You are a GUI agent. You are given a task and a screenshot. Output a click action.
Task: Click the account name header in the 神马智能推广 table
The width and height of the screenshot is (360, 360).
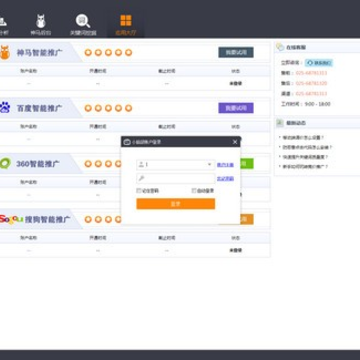click(28, 71)
